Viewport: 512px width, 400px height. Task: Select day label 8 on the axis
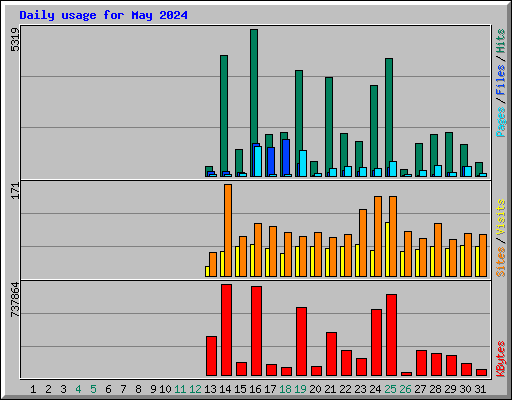tap(138, 389)
